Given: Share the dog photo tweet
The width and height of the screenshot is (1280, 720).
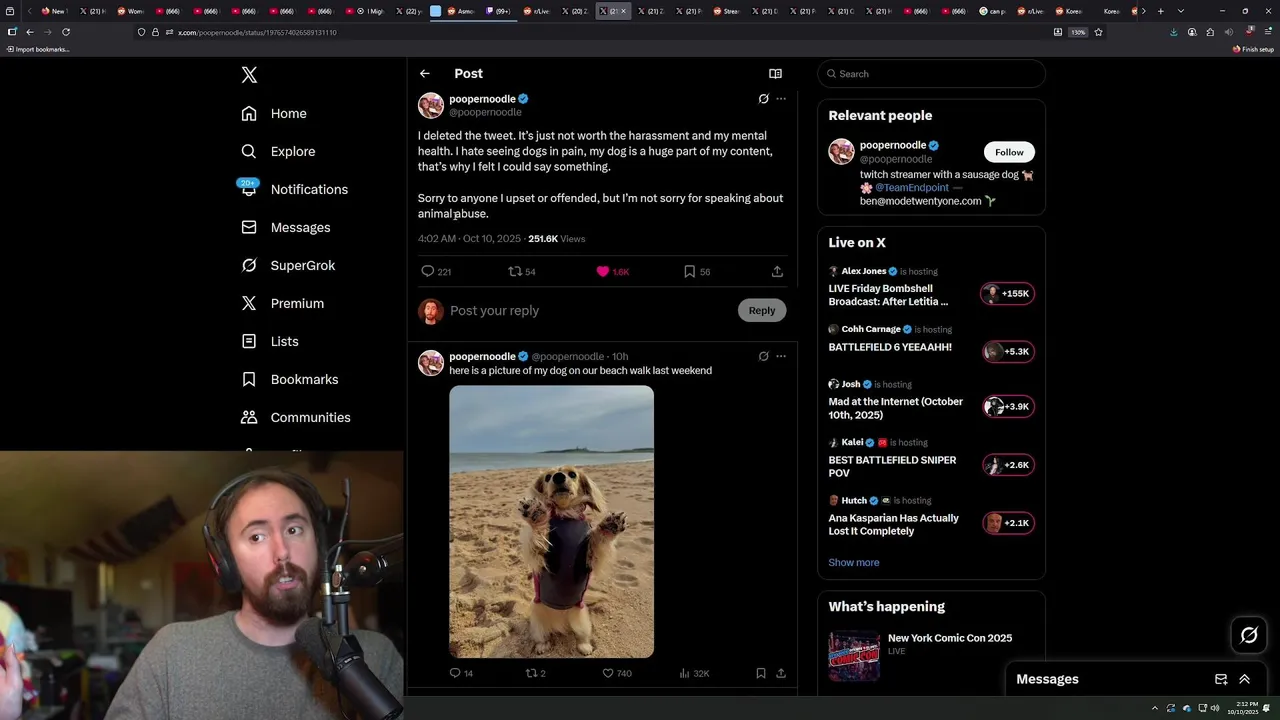Looking at the screenshot, I should 781,673.
